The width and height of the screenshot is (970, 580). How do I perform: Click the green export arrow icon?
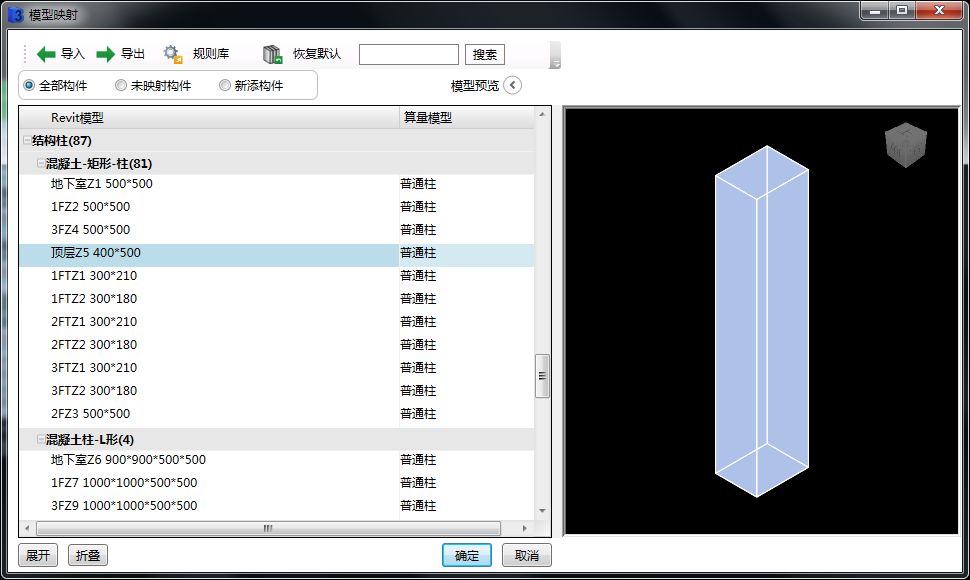106,54
